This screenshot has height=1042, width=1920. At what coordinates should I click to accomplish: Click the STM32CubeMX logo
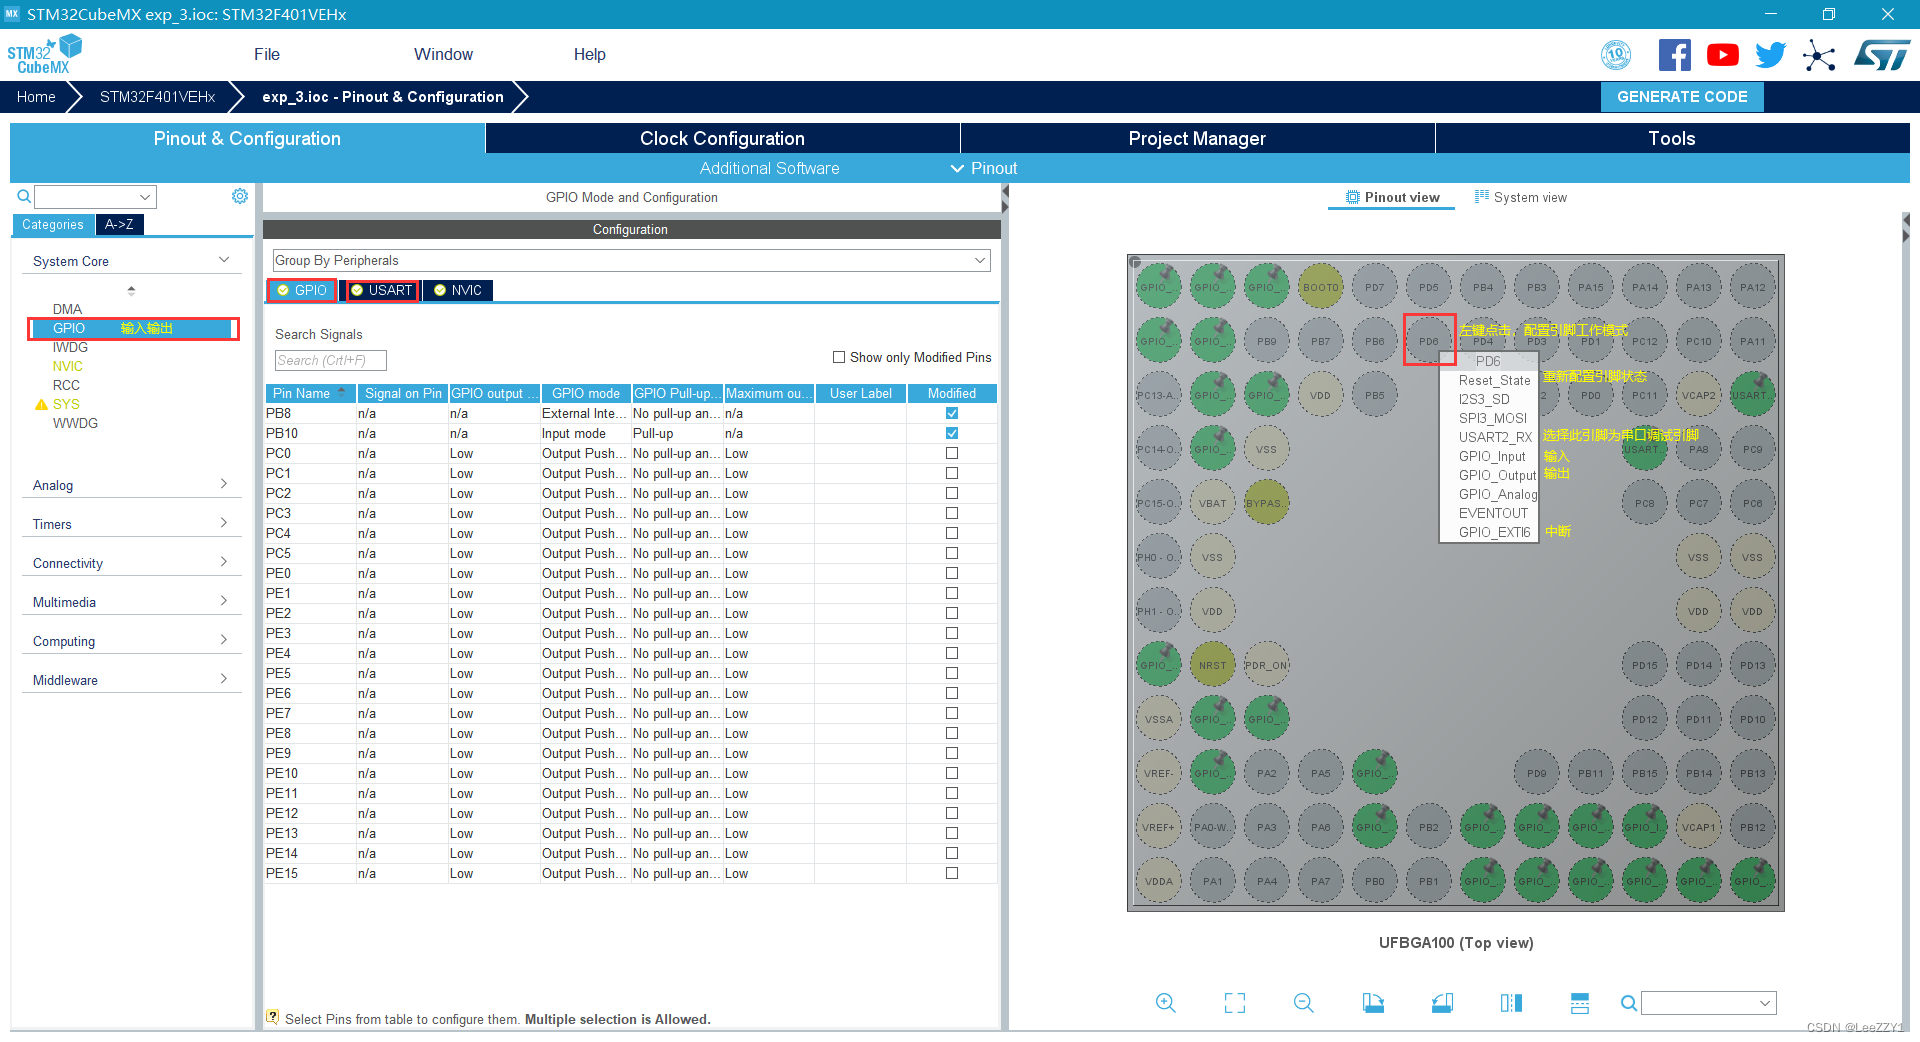(x=45, y=55)
